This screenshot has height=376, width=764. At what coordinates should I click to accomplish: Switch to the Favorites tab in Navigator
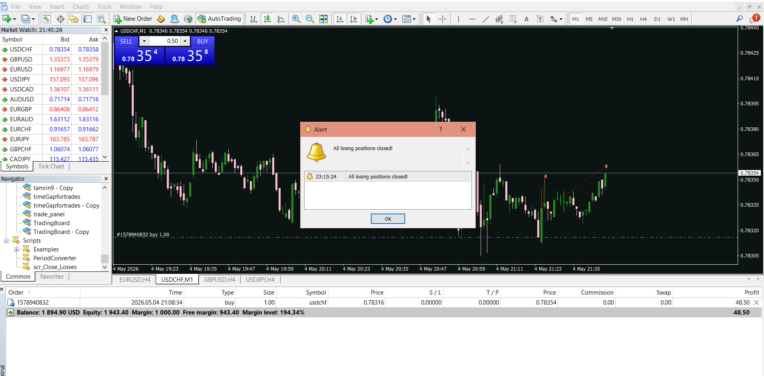click(52, 277)
